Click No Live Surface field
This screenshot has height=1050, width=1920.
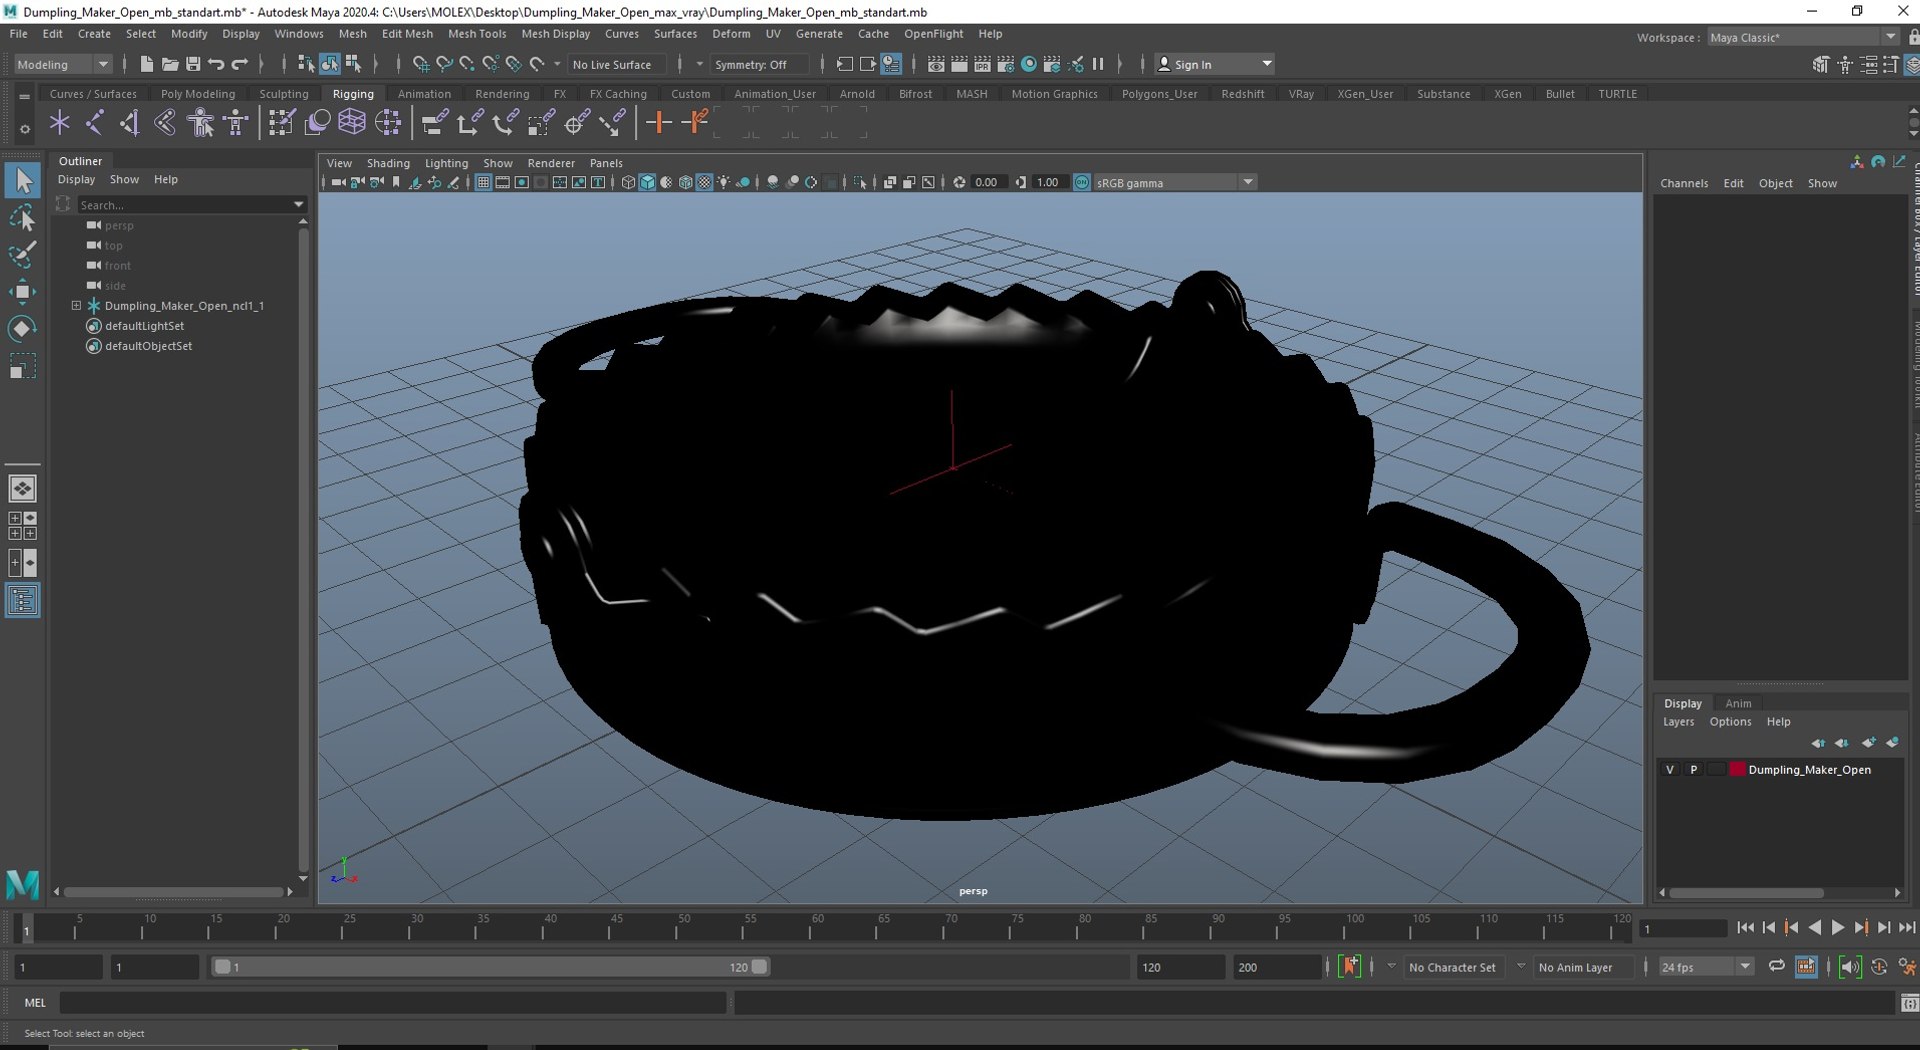point(616,64)
